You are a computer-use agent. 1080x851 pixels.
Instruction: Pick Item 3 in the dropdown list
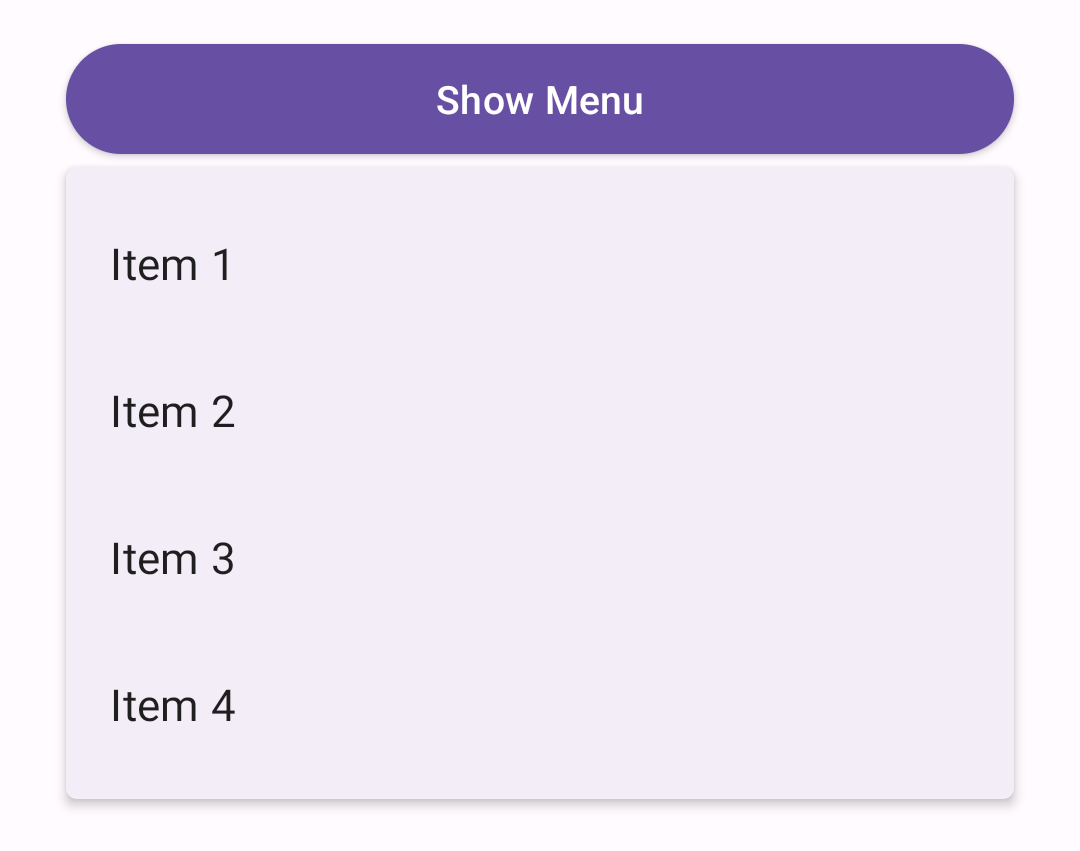point(172,559)
